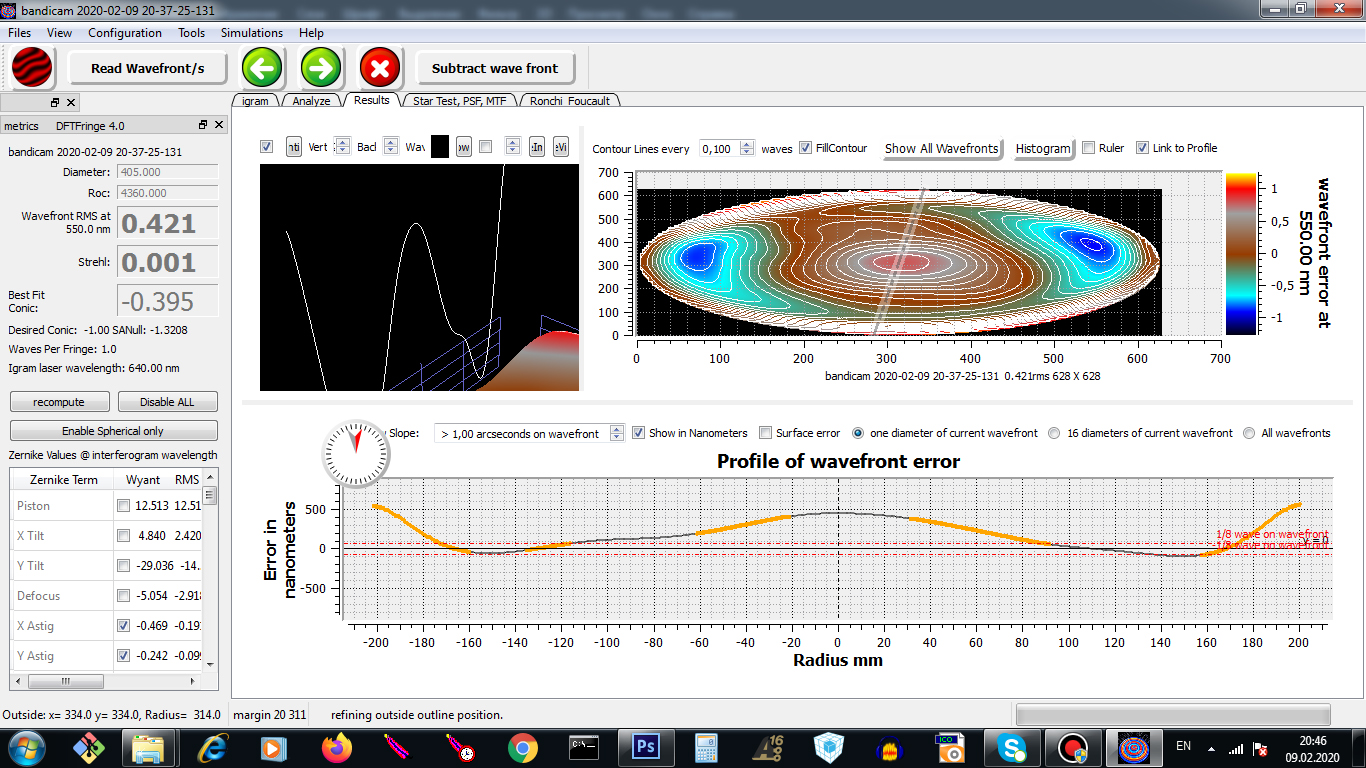Launch Firefox from the taskbar
This screenshot has width=1366, height=768.
point(337,747)
